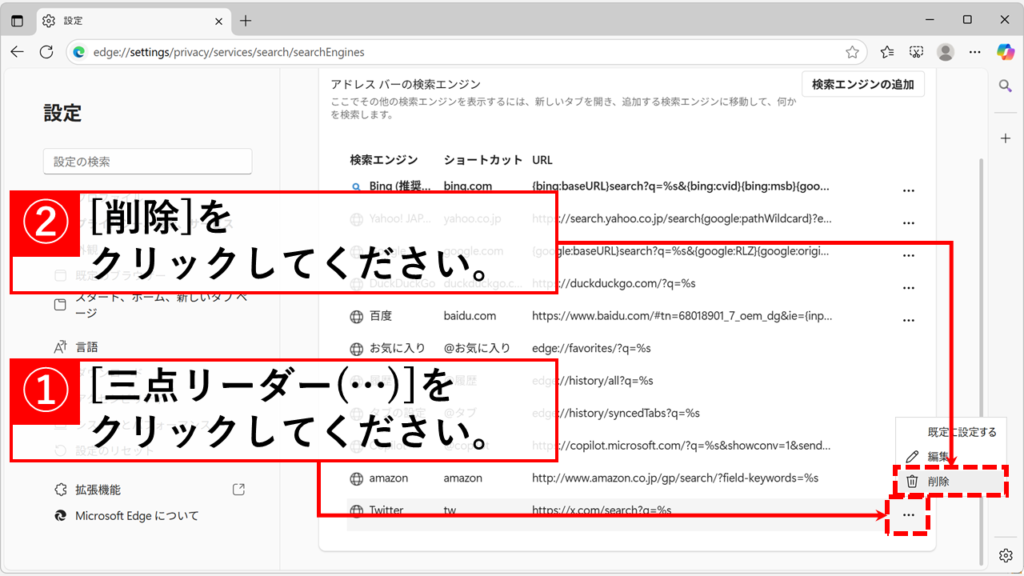Viewport: 1024px width, 576px height.
Task: Add a sidebar app with plus
Action: [x=1006, y=138]
